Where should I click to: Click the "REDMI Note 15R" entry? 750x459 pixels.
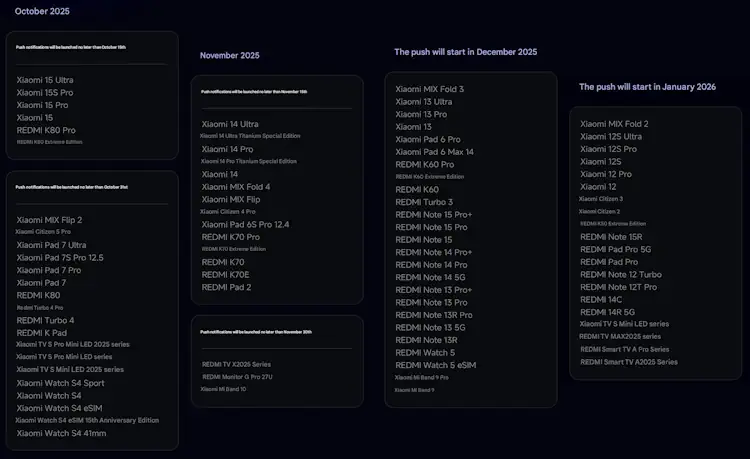click(611, 237)
